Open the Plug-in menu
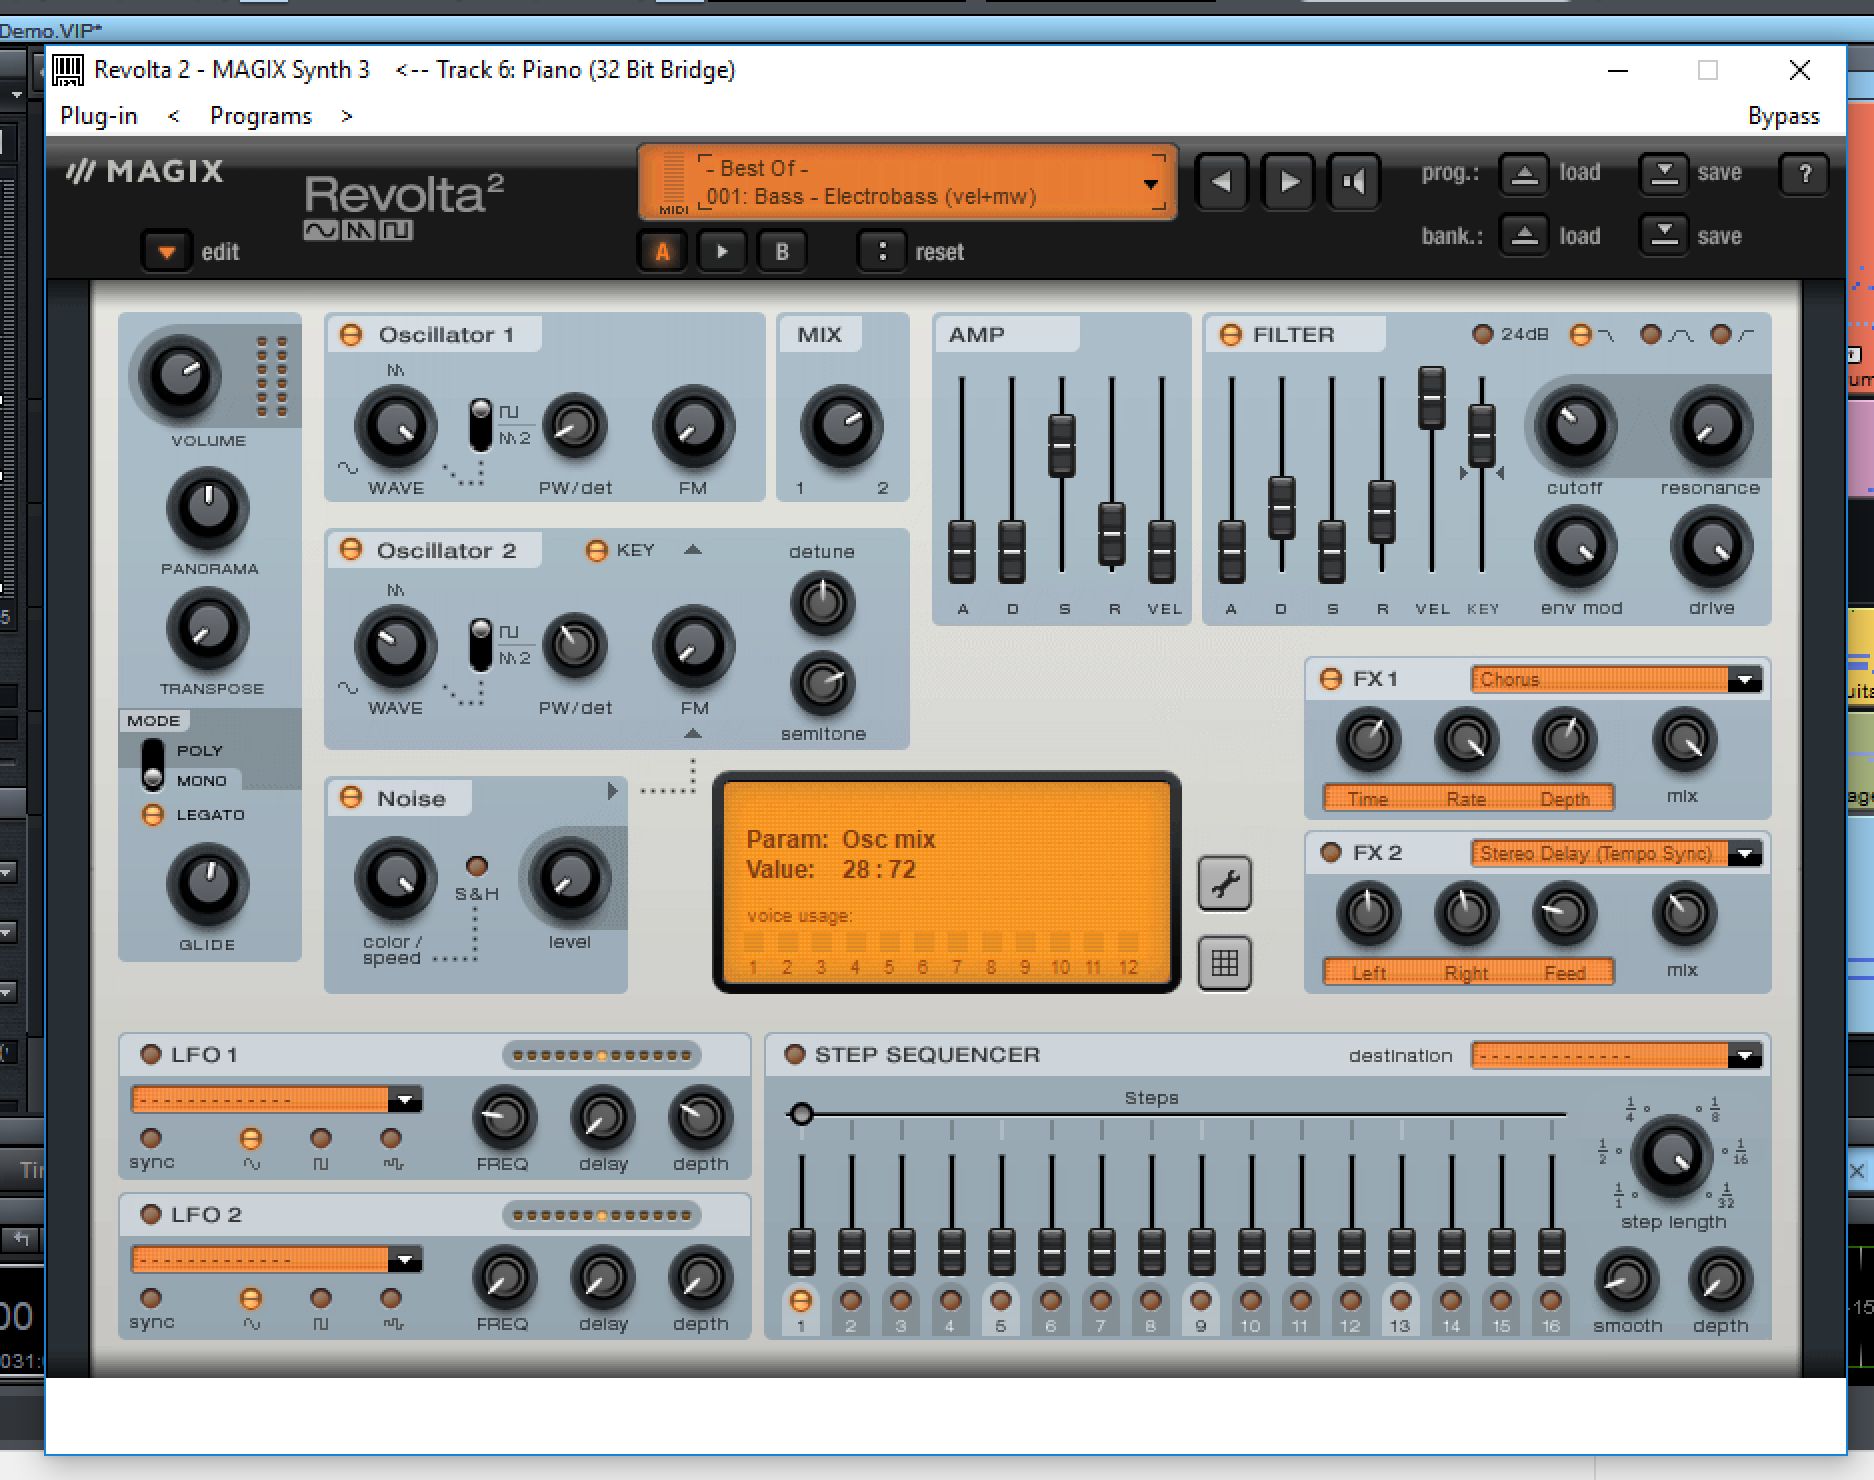Viewport: 1874px width, 1480px height. (98, 116)
